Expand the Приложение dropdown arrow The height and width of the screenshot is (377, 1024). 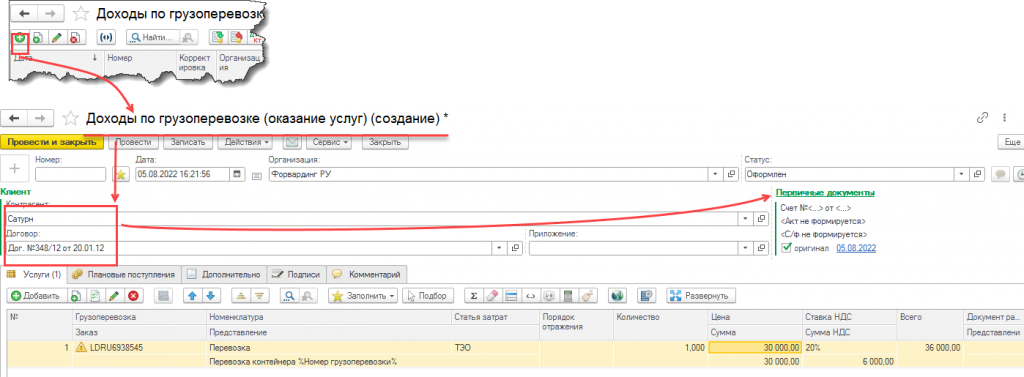pyautogui.click(x=744, y=248)
